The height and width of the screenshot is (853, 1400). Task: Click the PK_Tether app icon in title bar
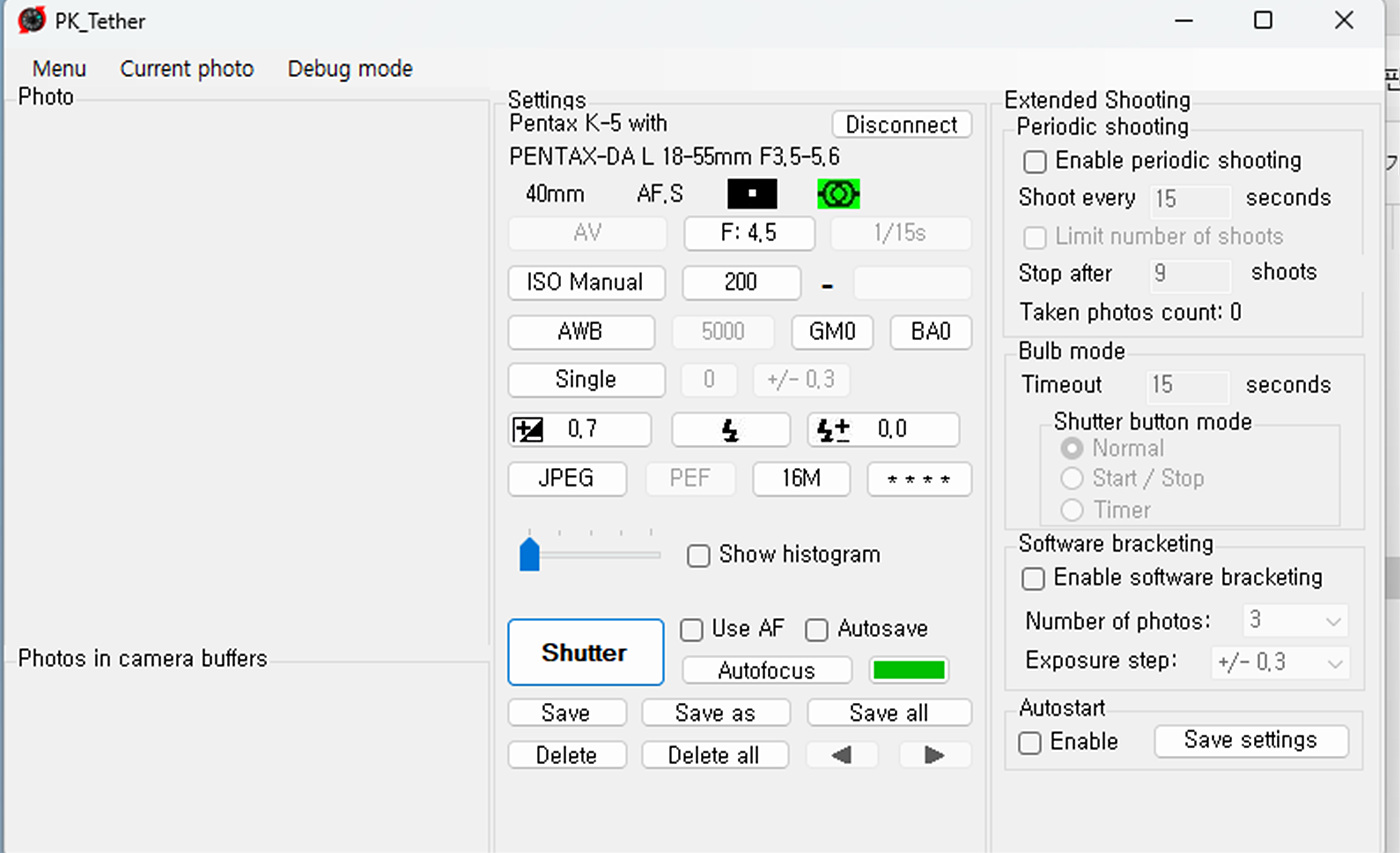tap(32, 20)
